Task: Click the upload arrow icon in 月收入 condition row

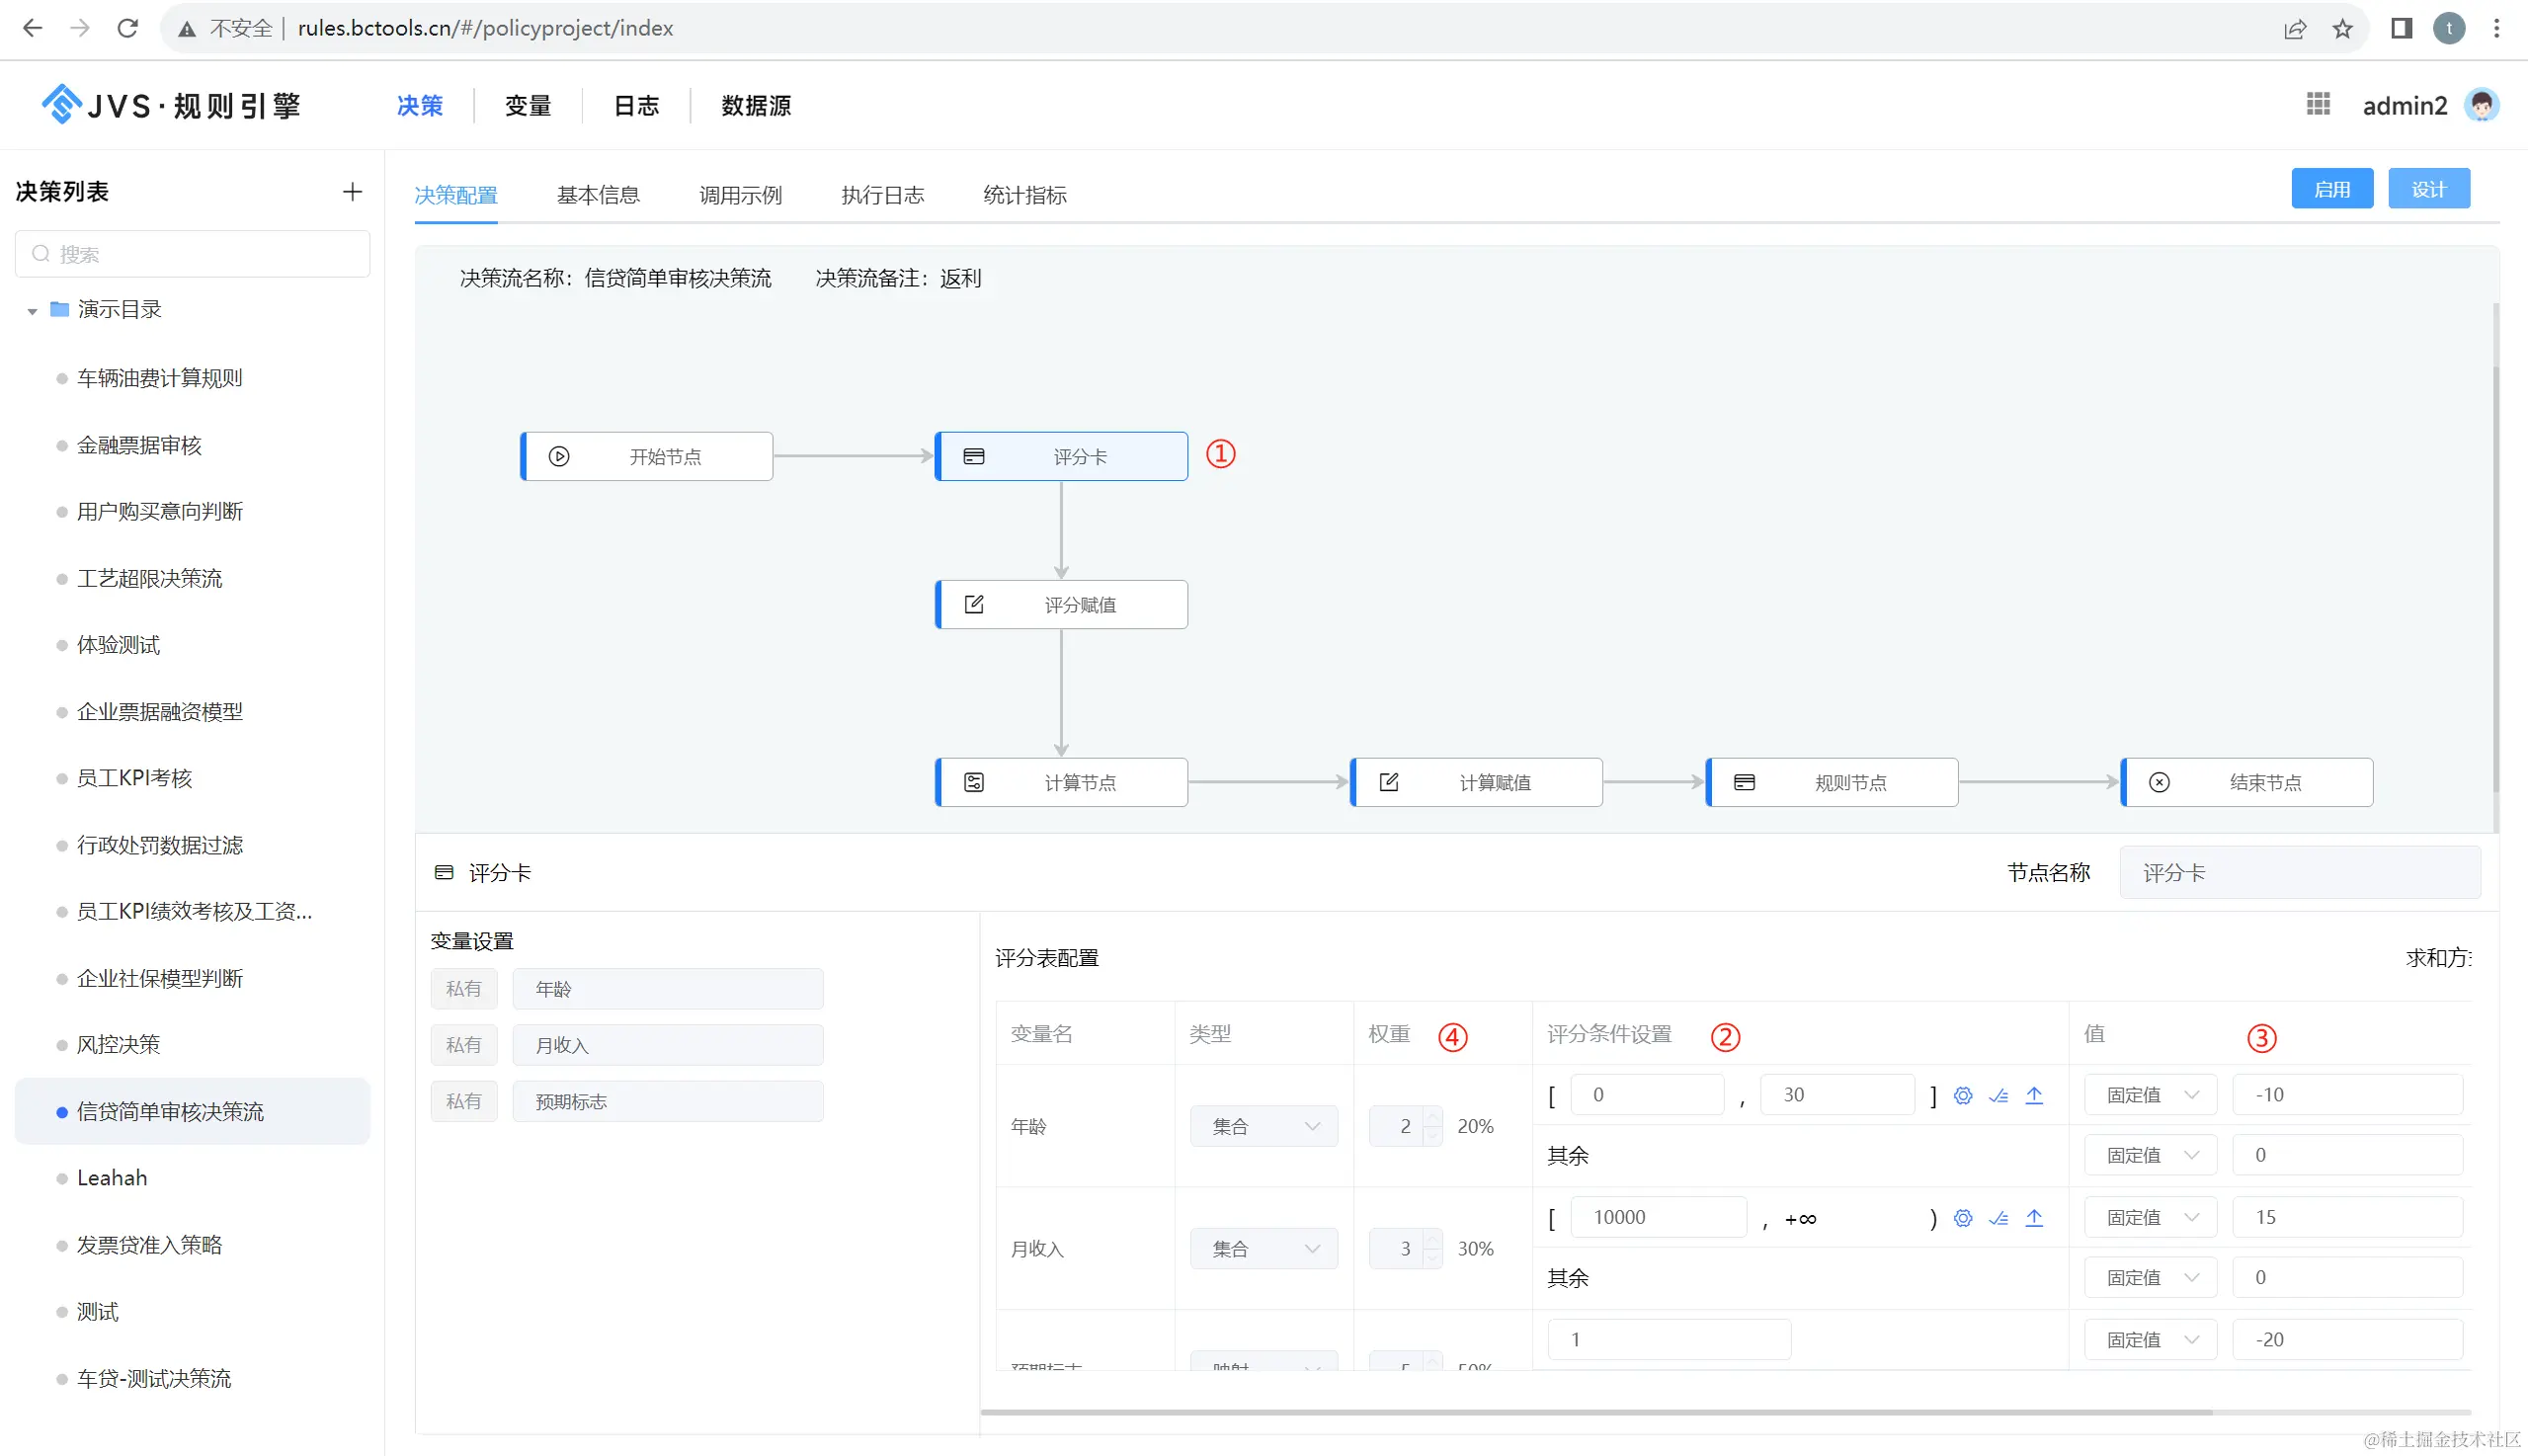Action: 2034,1218
